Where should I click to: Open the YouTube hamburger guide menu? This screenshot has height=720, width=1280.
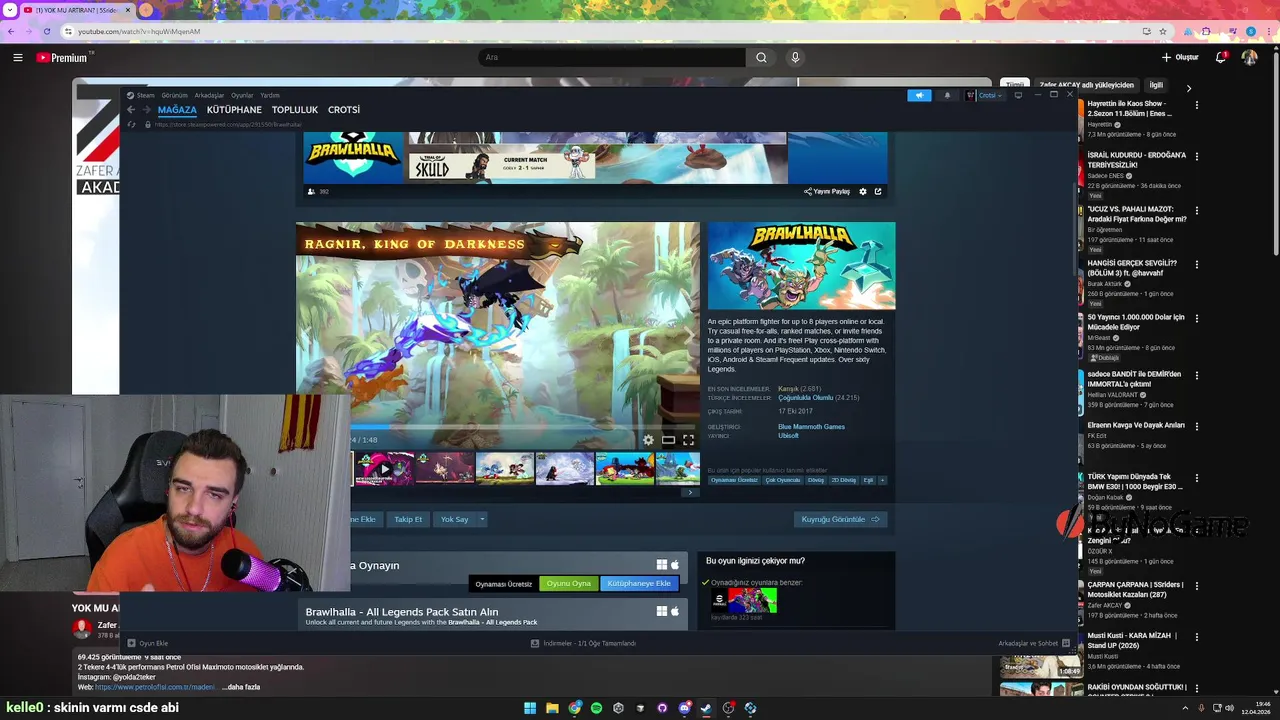click(17, 58)
